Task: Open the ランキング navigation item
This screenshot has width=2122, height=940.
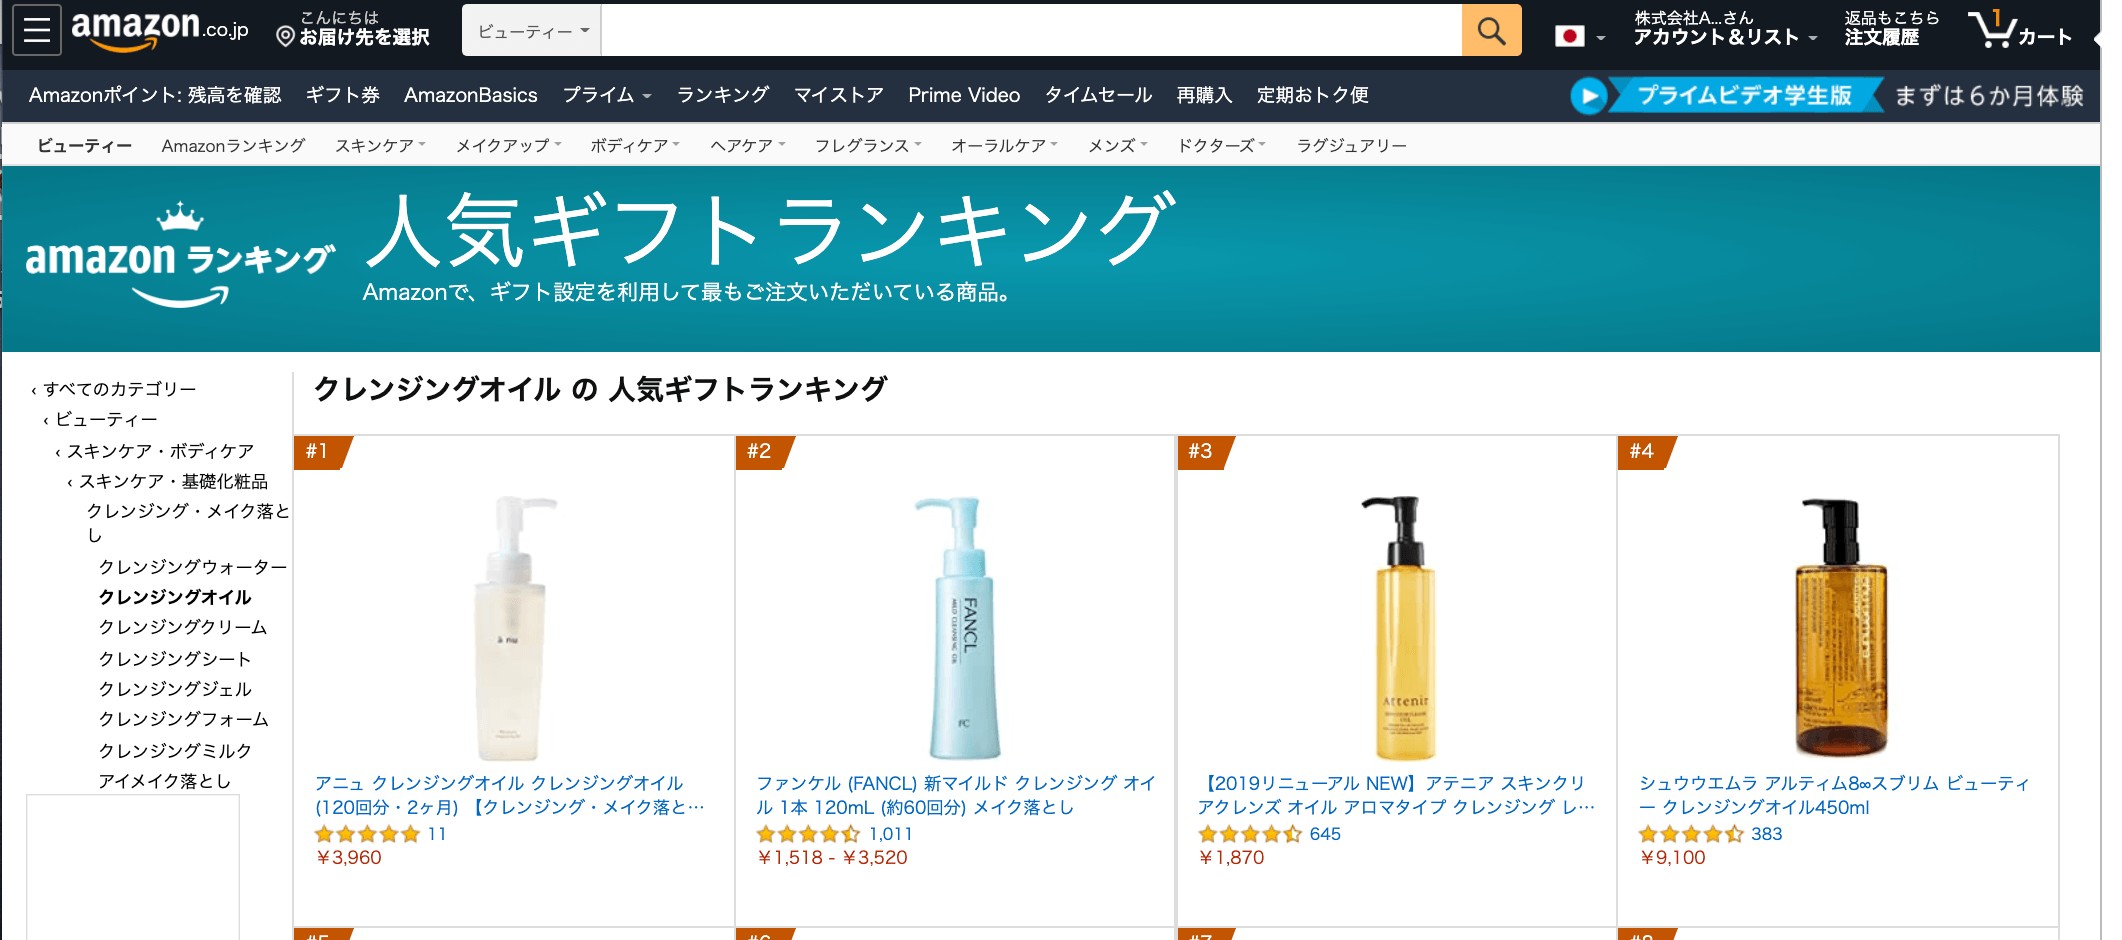Action: coord(722,95)
